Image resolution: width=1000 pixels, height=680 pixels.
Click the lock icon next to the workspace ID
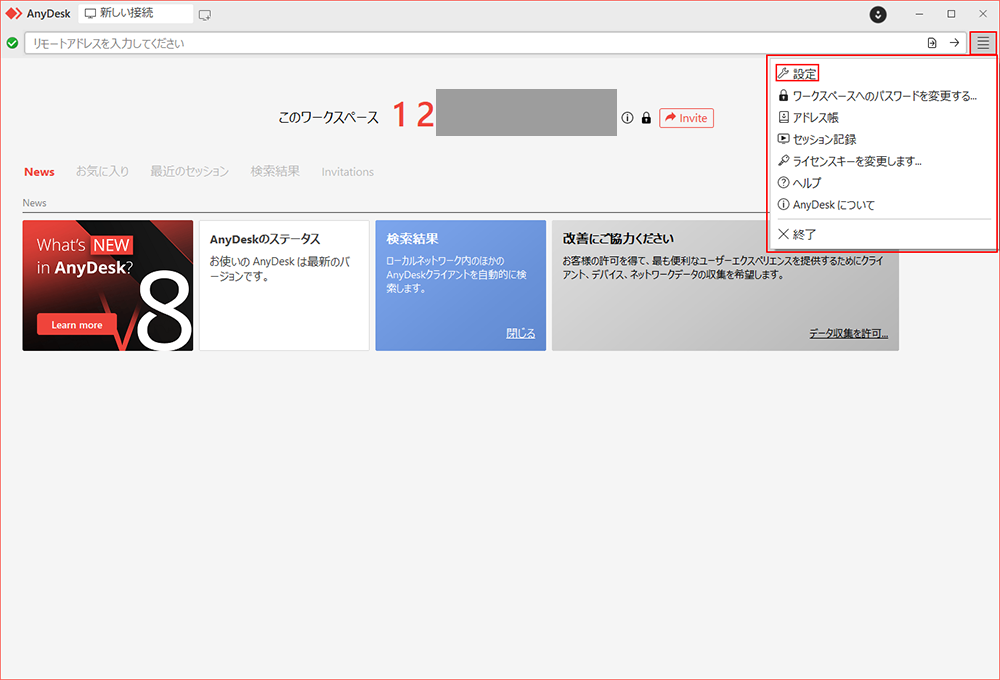point(646,117)
